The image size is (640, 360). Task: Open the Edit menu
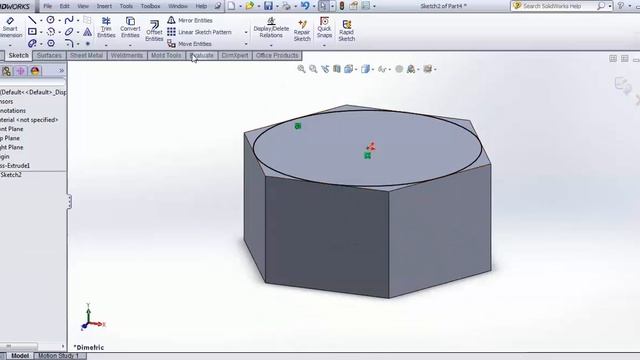click(x=64, y=6)
